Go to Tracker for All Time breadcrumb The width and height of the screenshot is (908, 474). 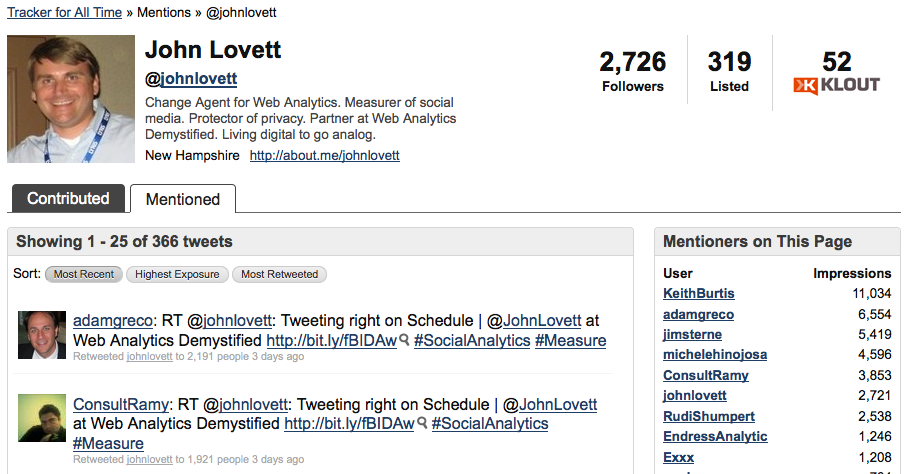[64, 12]
